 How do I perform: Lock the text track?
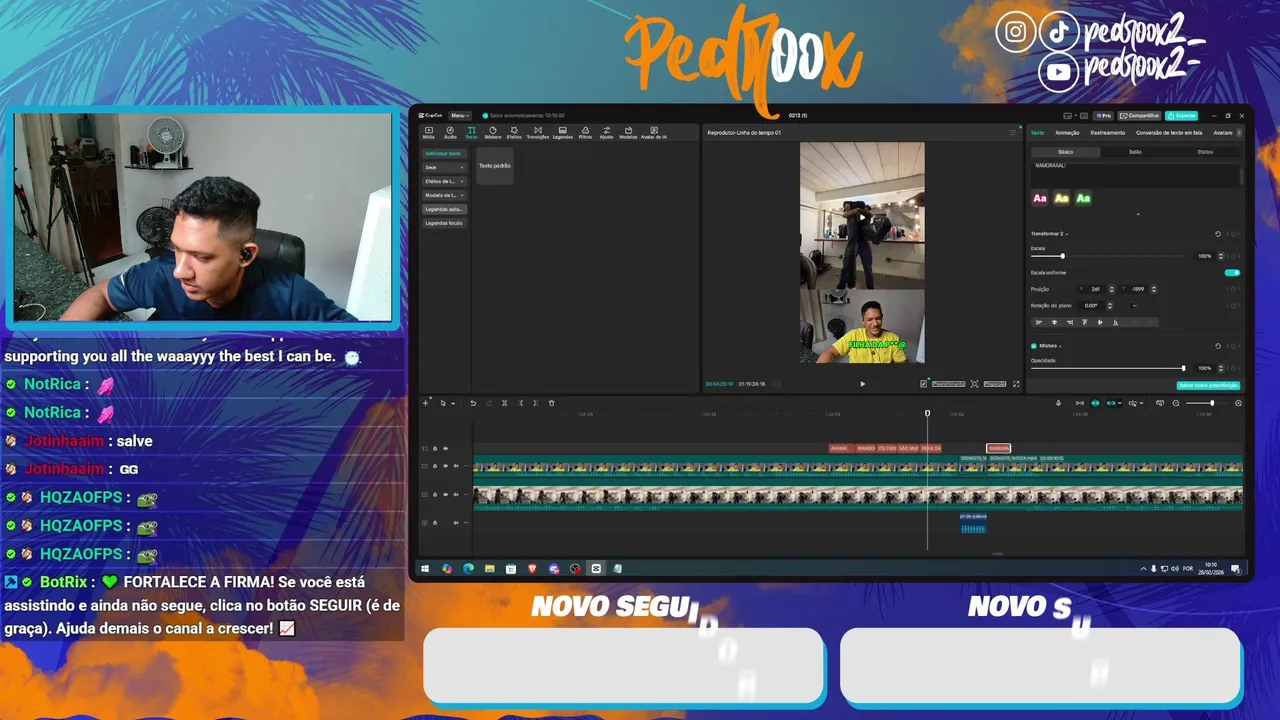click(x=435, y=448)
